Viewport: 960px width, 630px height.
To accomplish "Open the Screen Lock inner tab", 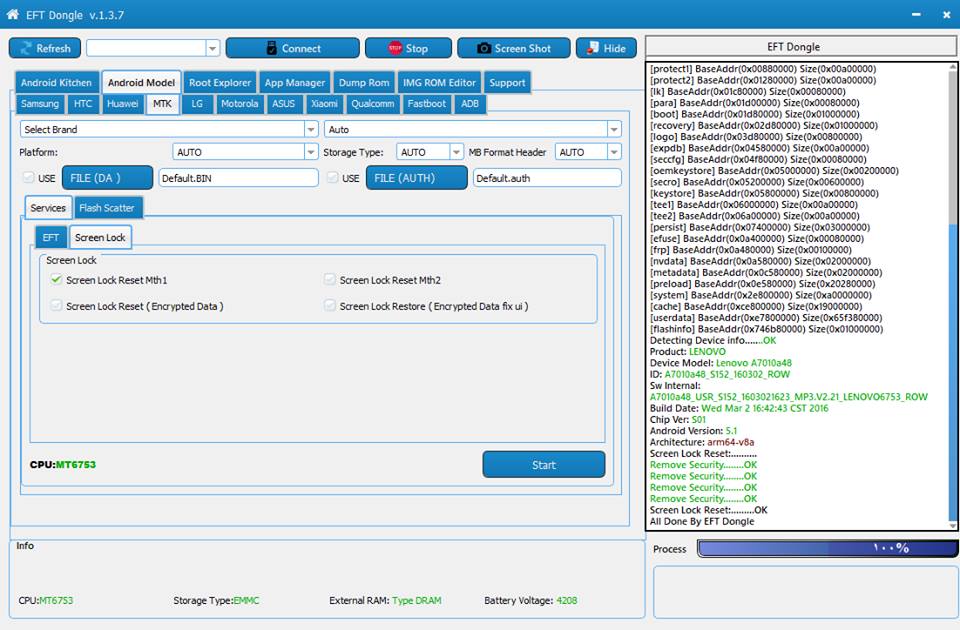I will pos(100,238).
